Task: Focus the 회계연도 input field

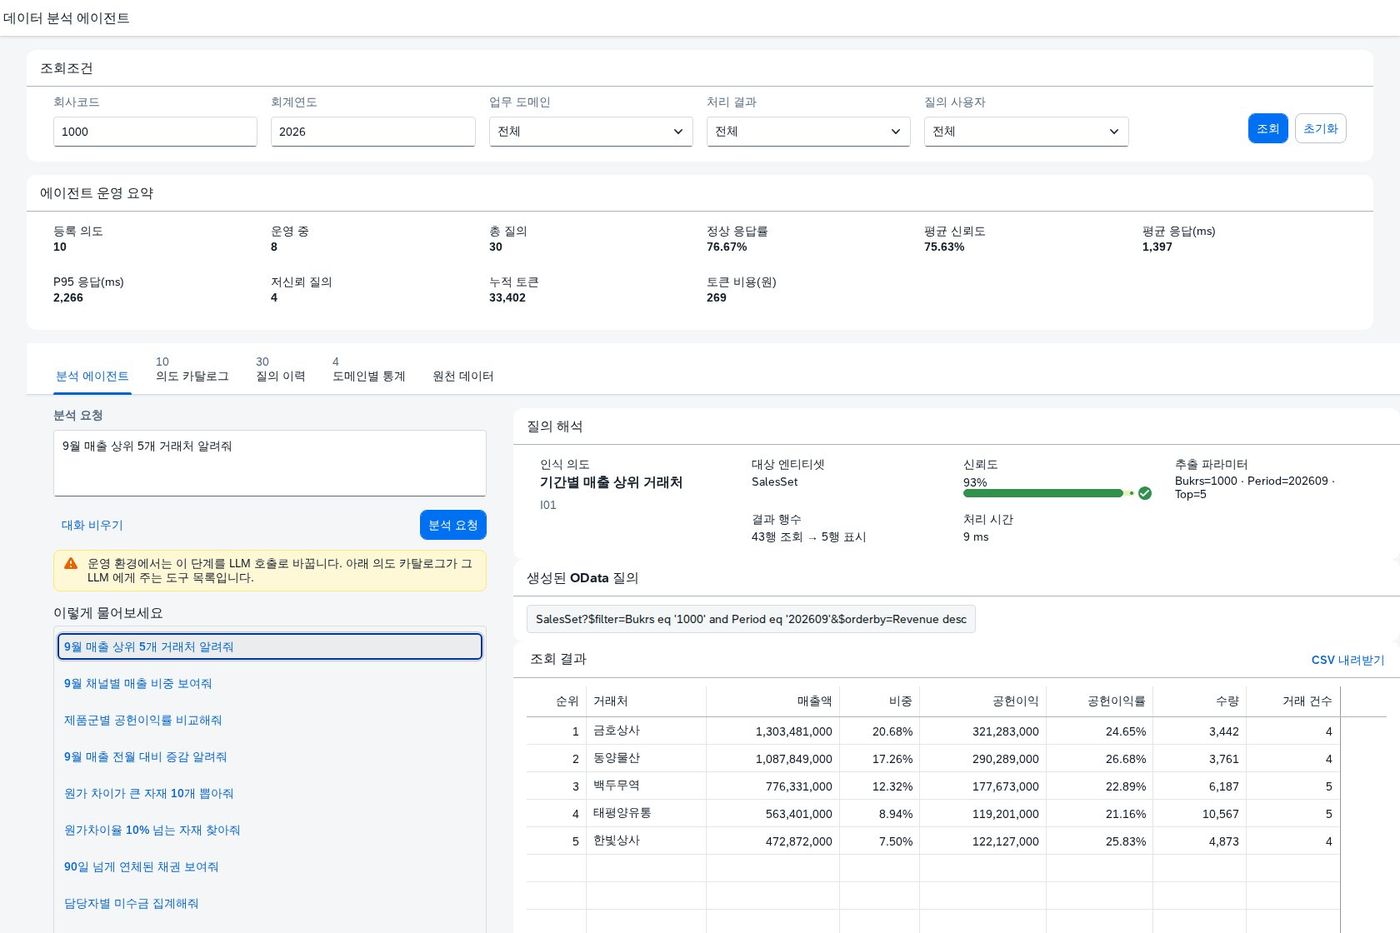Action: [x=373, y=132]
